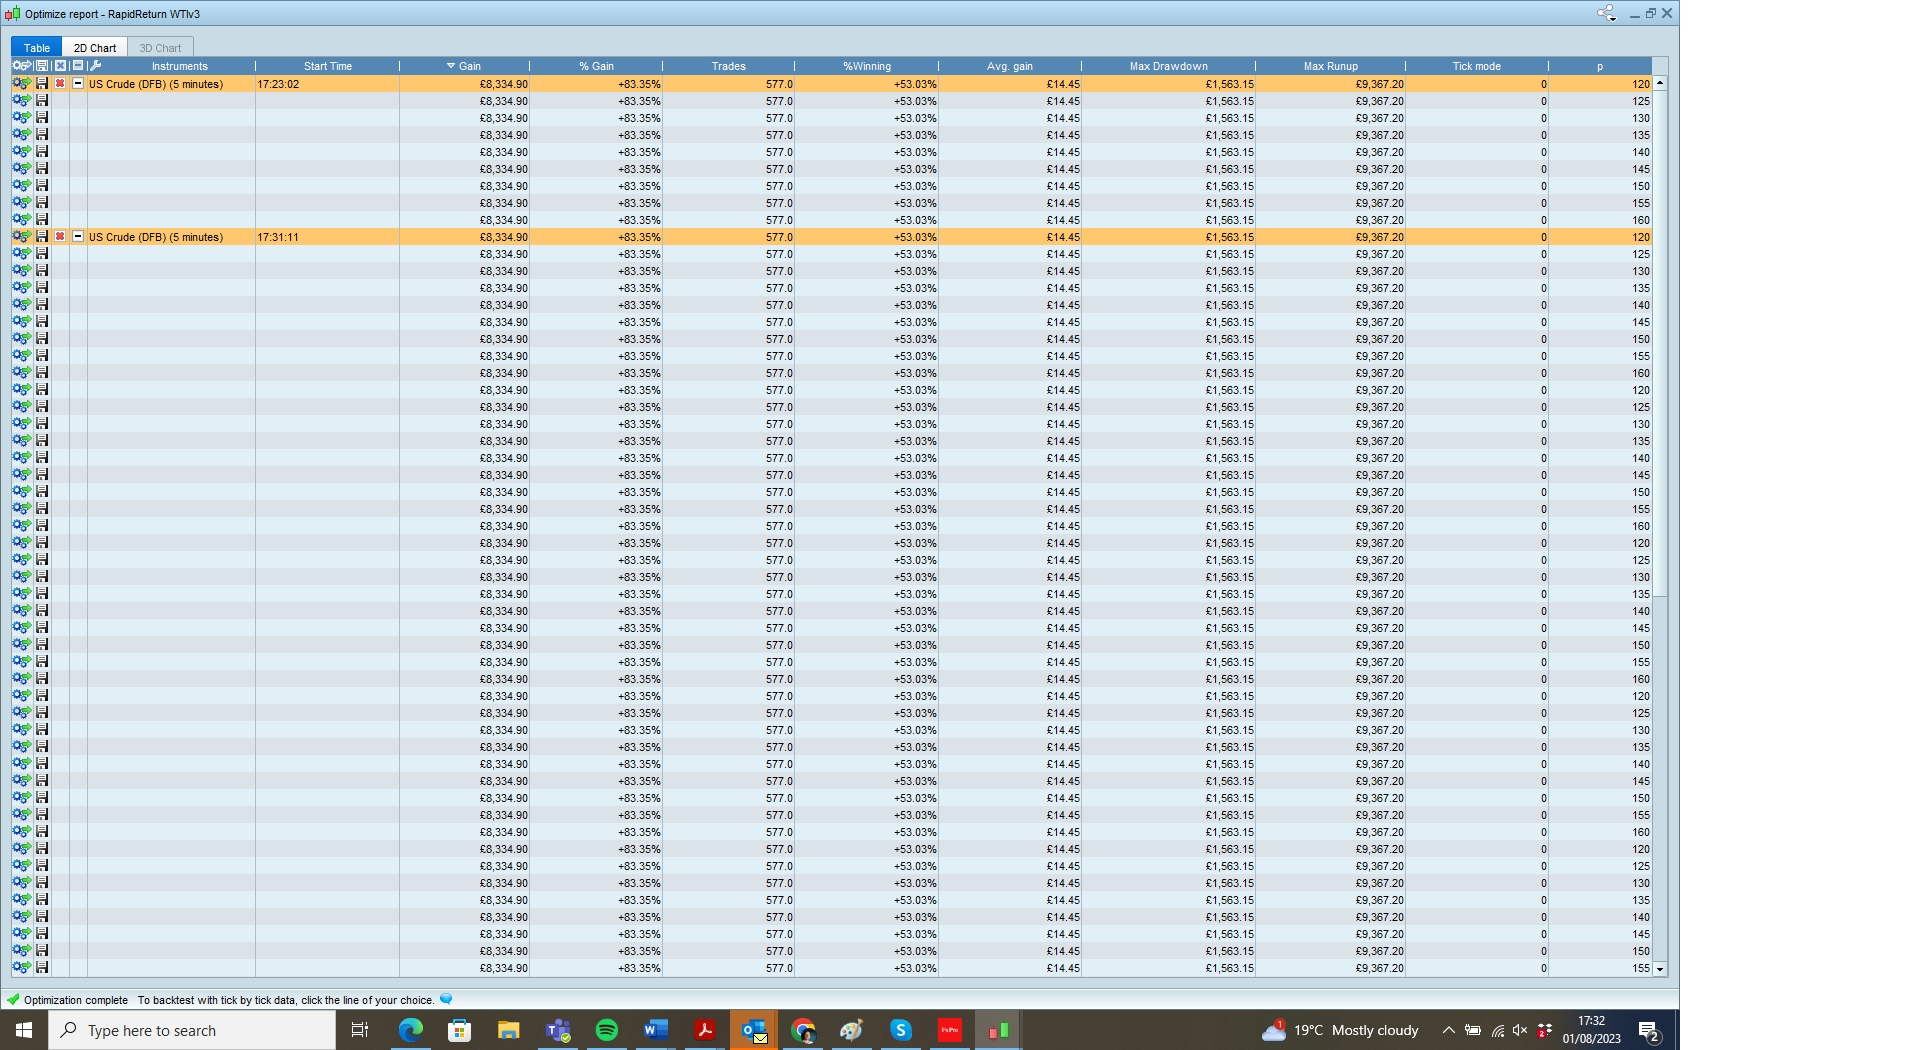The height and width of the screenshot is (1050, 1918).
Task: Collapse all groups using the header minus icon
Action: tap(78, 66)
